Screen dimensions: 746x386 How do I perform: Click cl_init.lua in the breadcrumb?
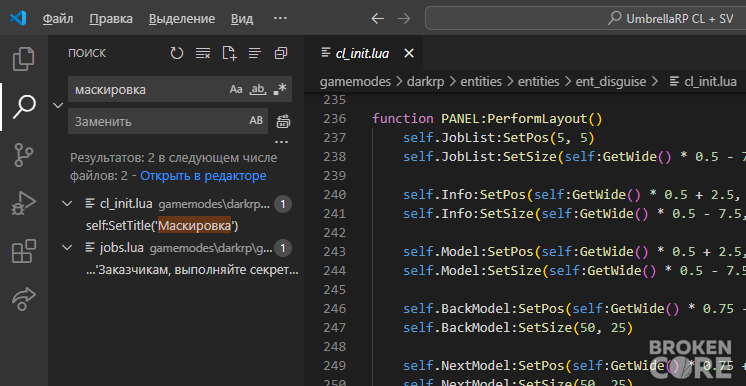coord(710,81)
